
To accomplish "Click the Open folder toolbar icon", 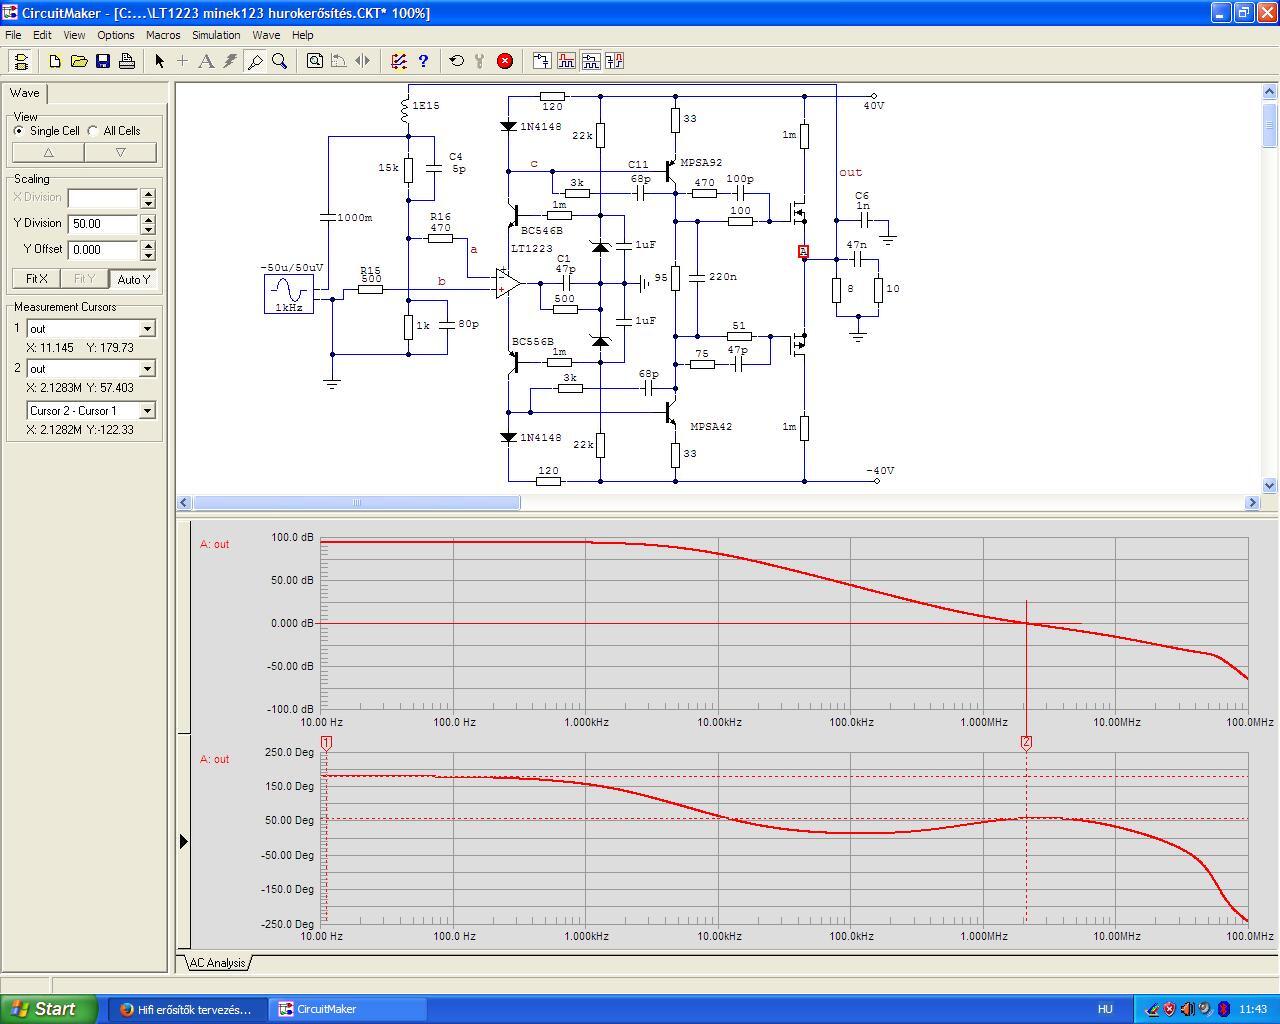I will tap(79, 61).
